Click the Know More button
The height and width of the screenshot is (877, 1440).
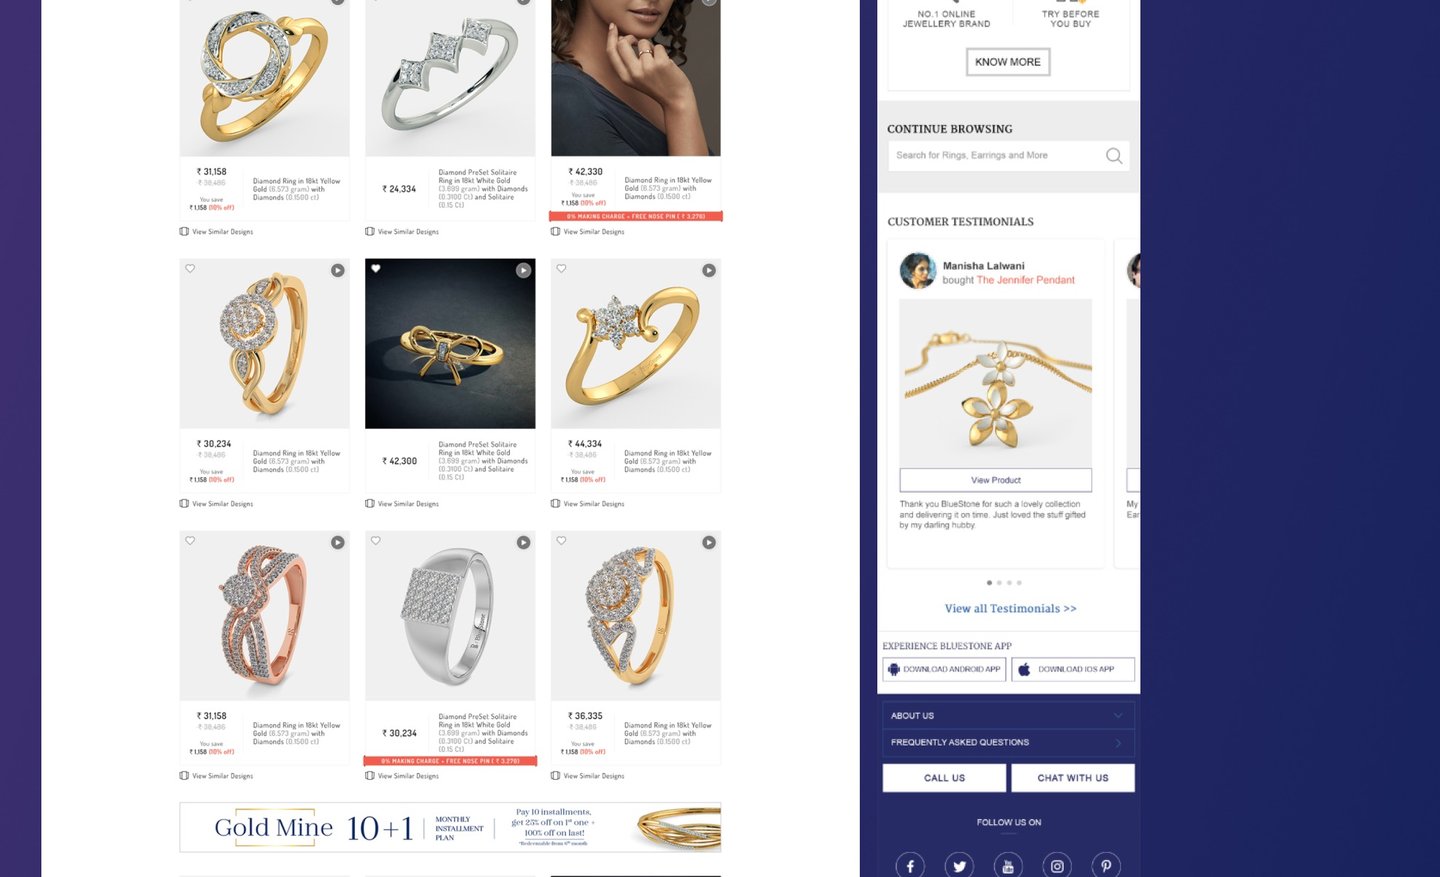[x=1008, y=62]
